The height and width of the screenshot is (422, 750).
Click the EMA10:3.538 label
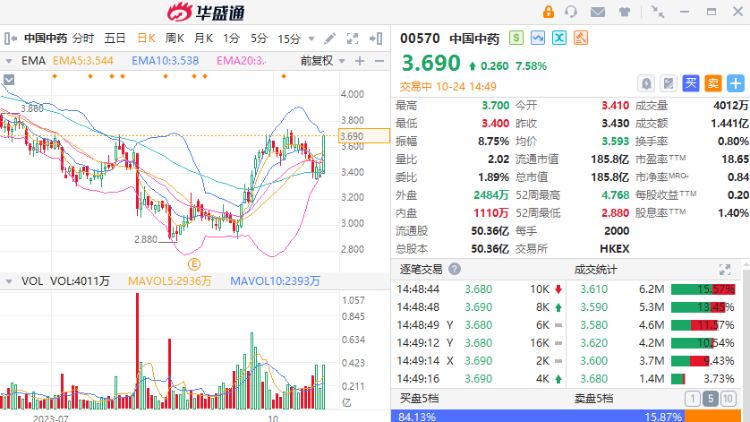coord(165,61)
